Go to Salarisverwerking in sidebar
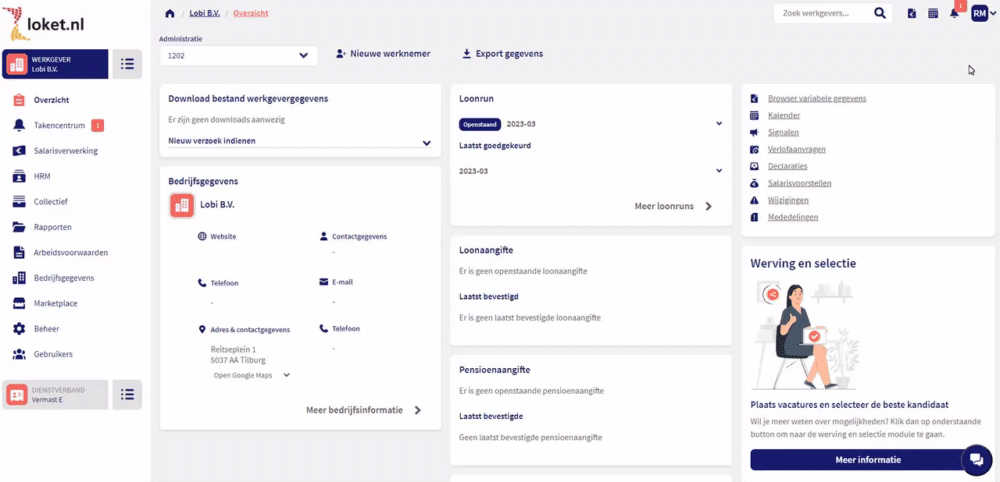Viewport: 1000px width, 482px height. [x=65, y=151]
